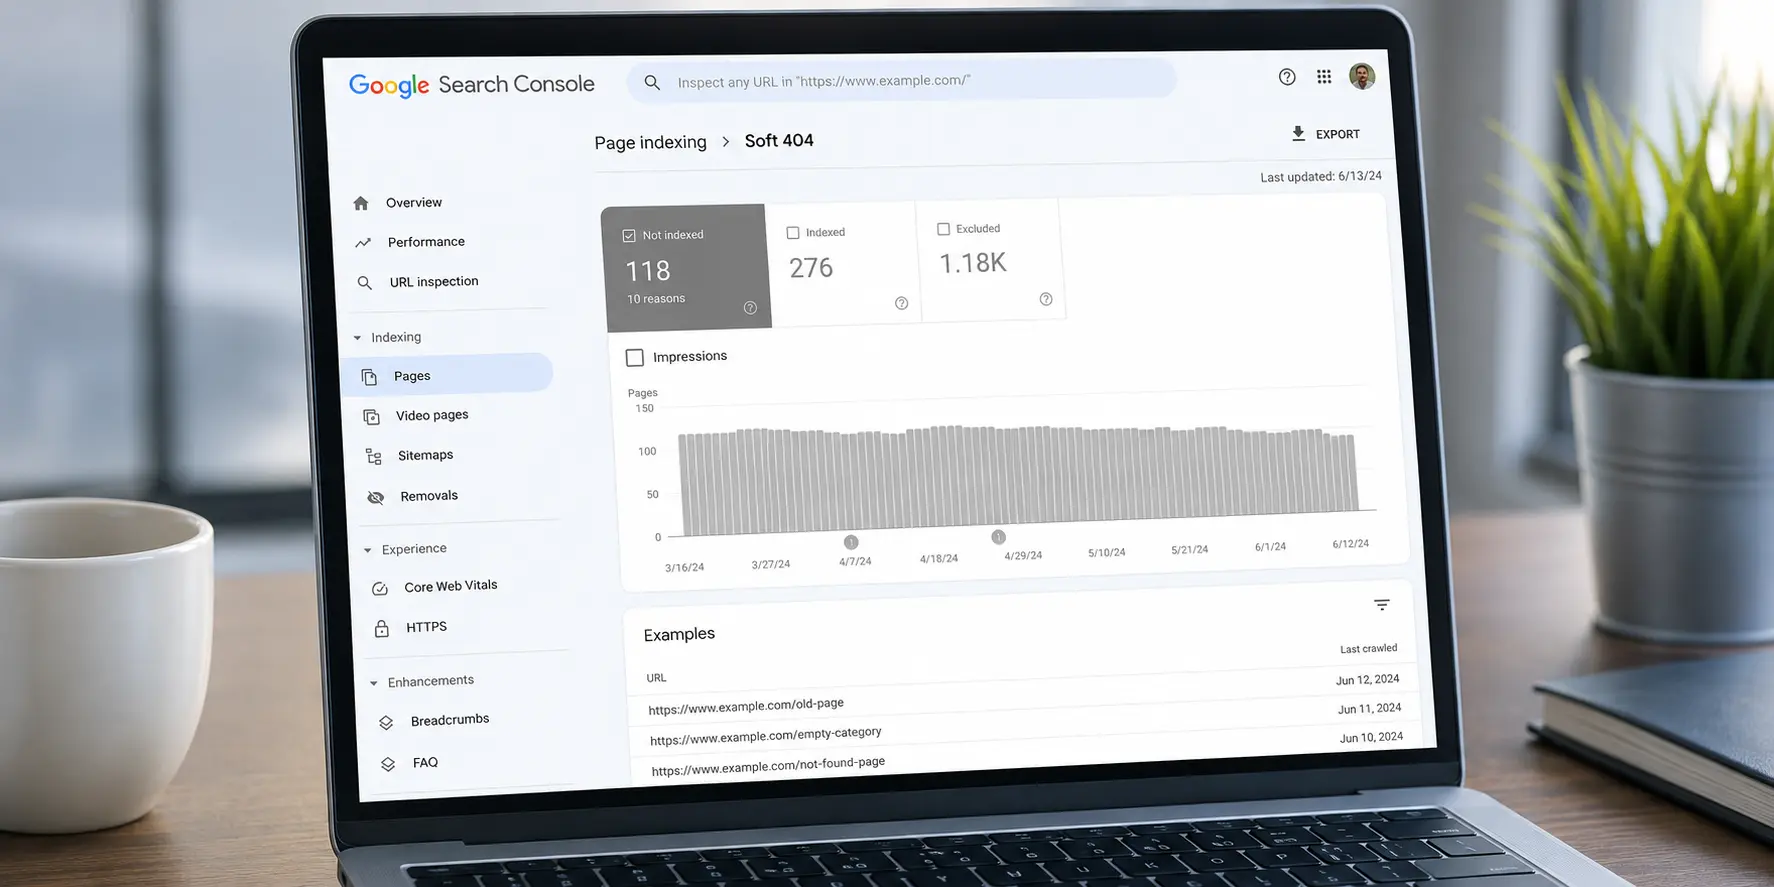Select Pages in the sidebar

click(447, 375)
